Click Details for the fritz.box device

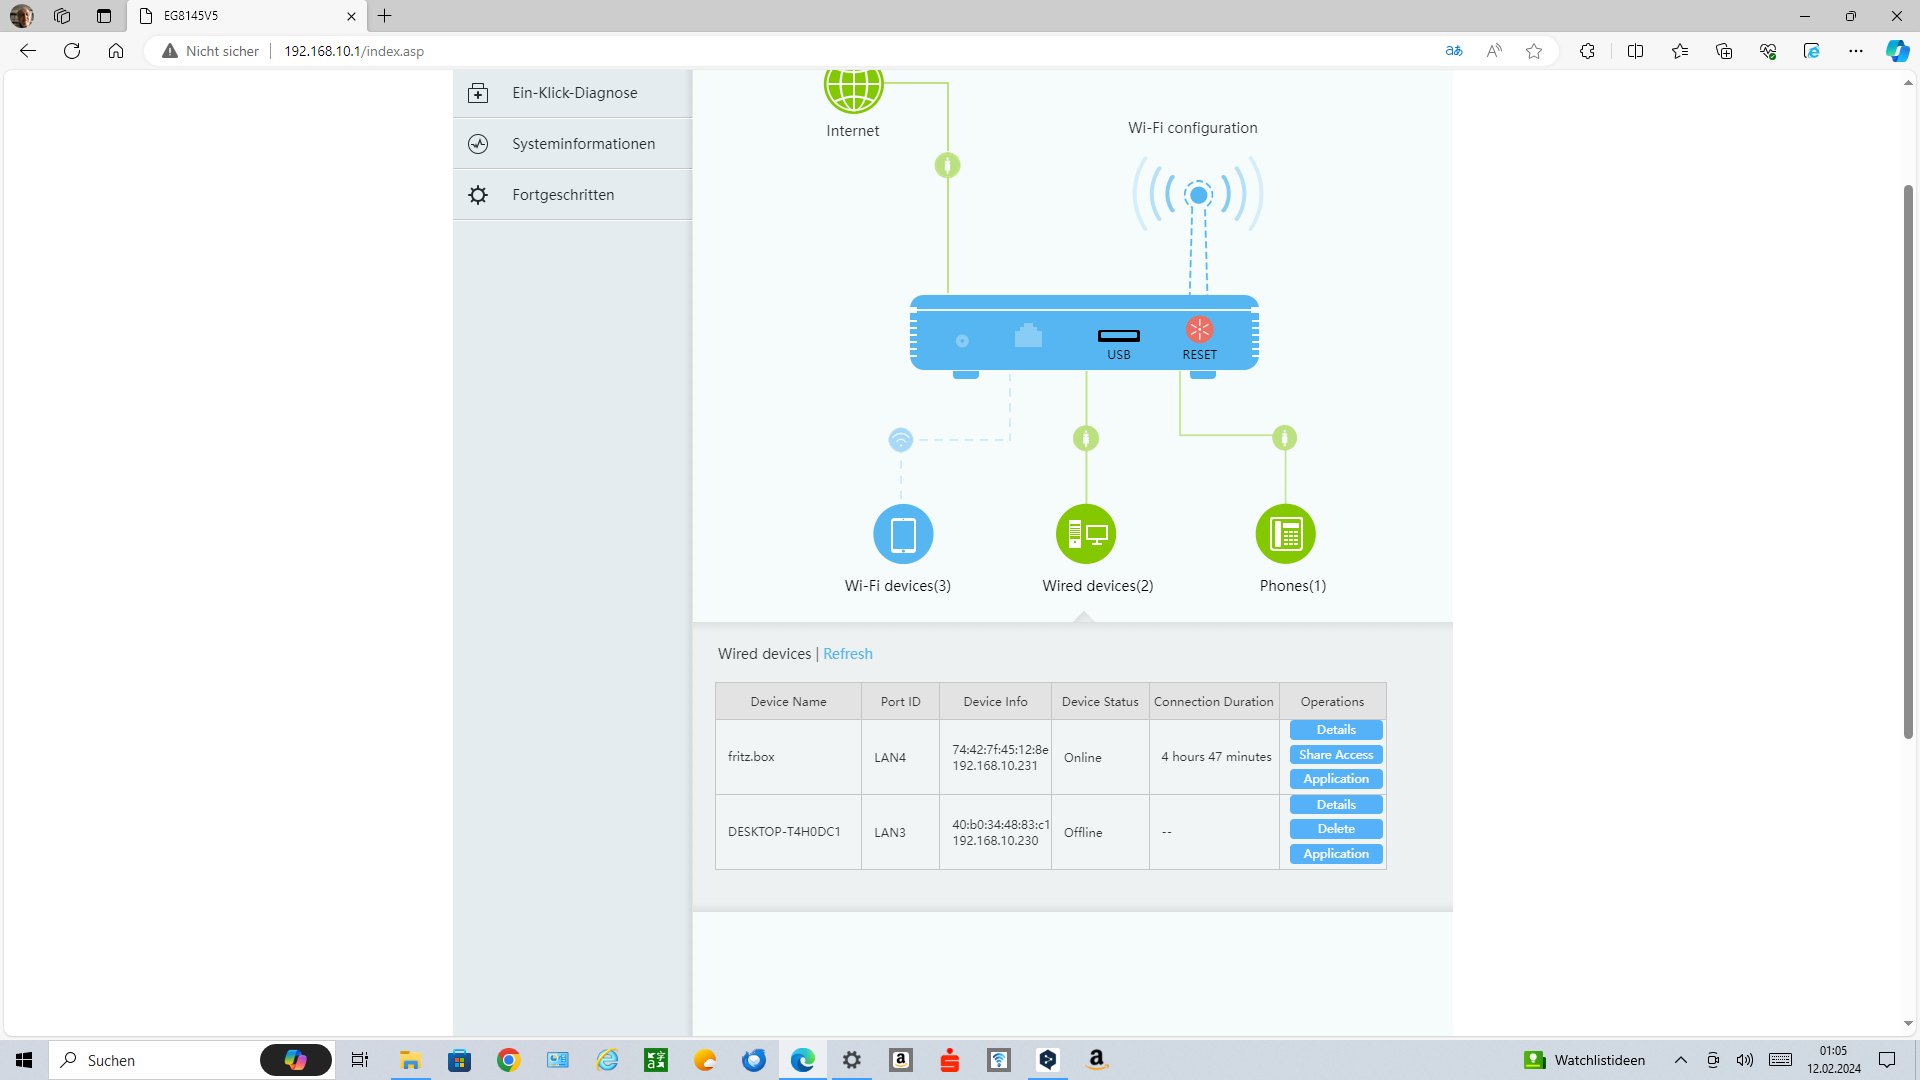pyautogui.click(x=1335, y=730)
